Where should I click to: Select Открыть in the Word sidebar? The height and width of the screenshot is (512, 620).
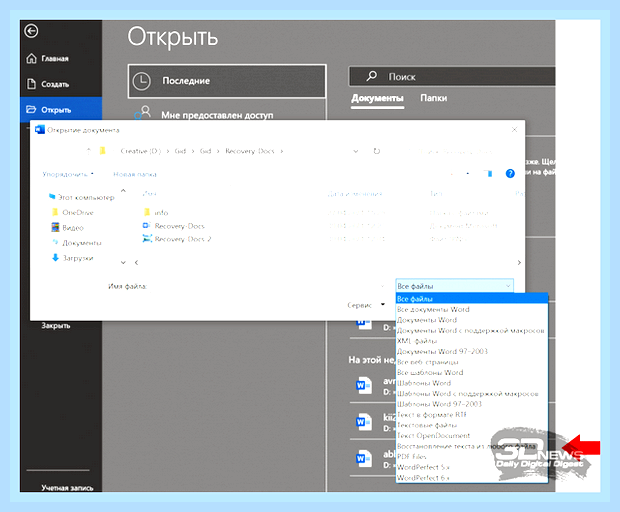click(61, 110)
